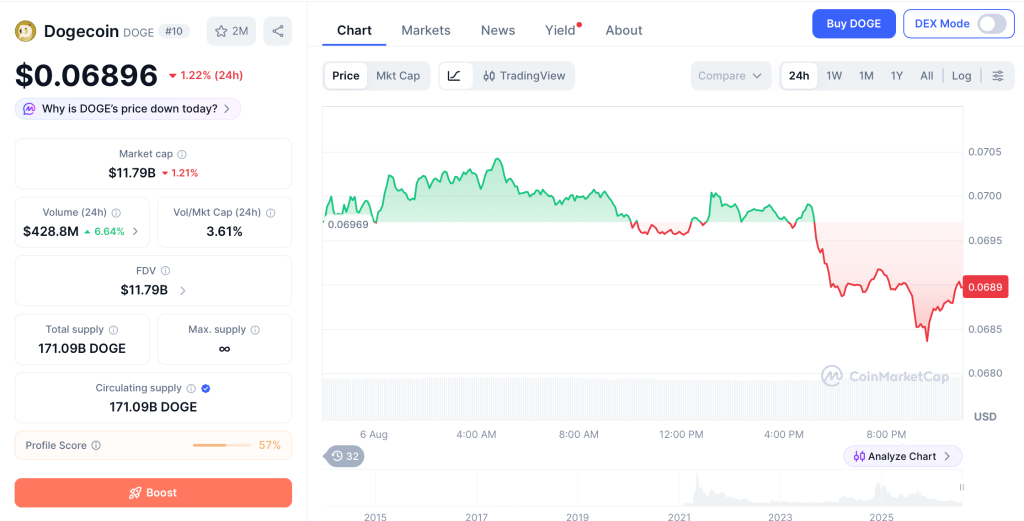
Task: Open the chart settings sliders icon
Action: tap(998, 76)
